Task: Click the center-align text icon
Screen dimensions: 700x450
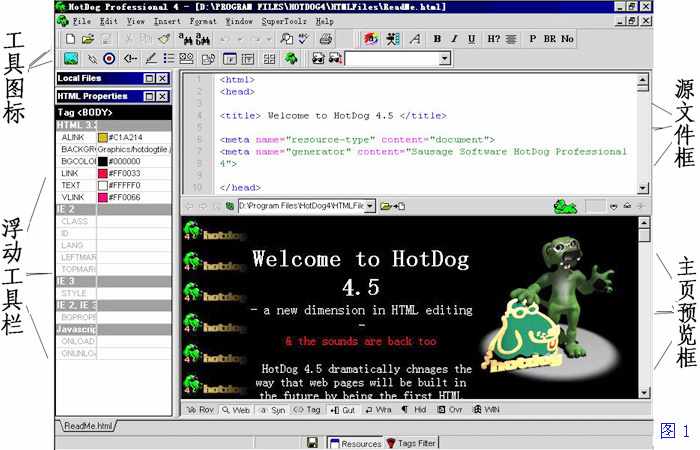Action: 511,39
